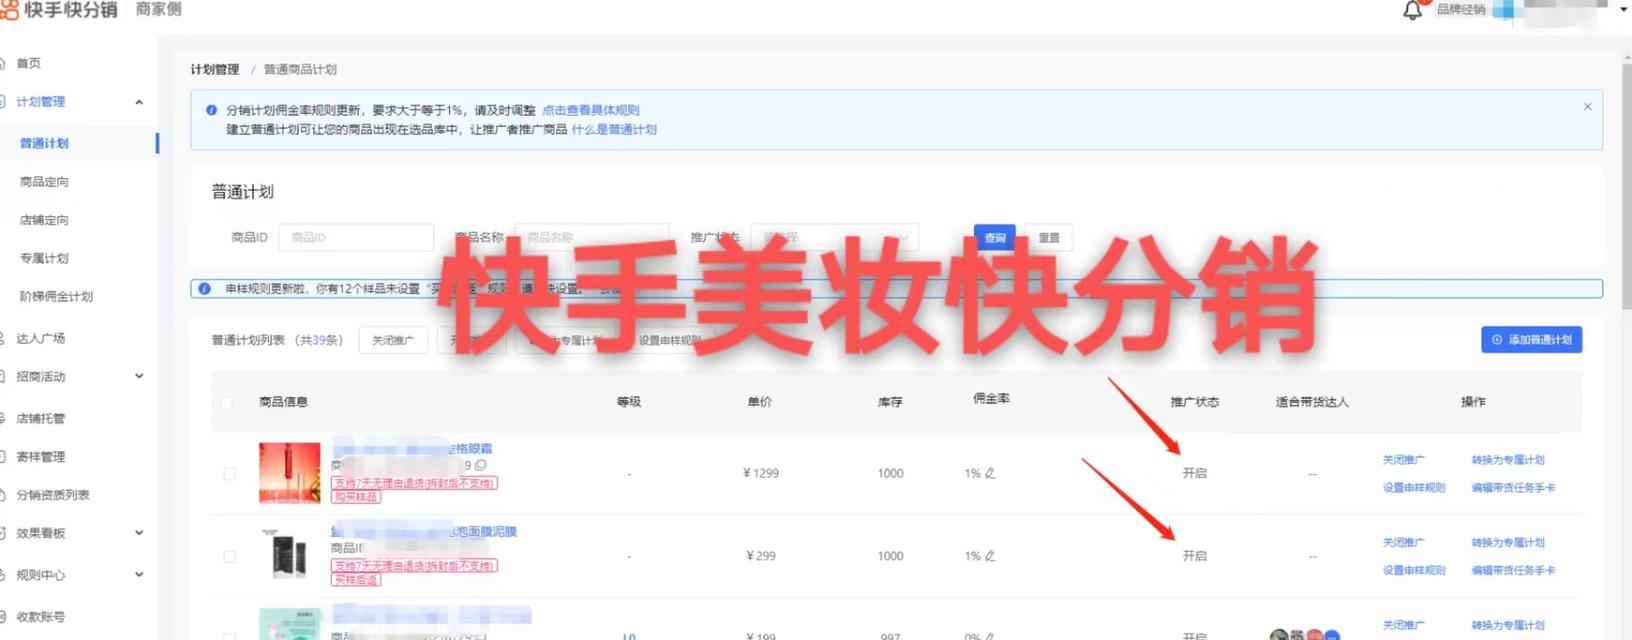The width and height of the screenshot is (1632, 640).
Task: Open 专属计划 in the sidebar
Action: click(x=44, y=258)
